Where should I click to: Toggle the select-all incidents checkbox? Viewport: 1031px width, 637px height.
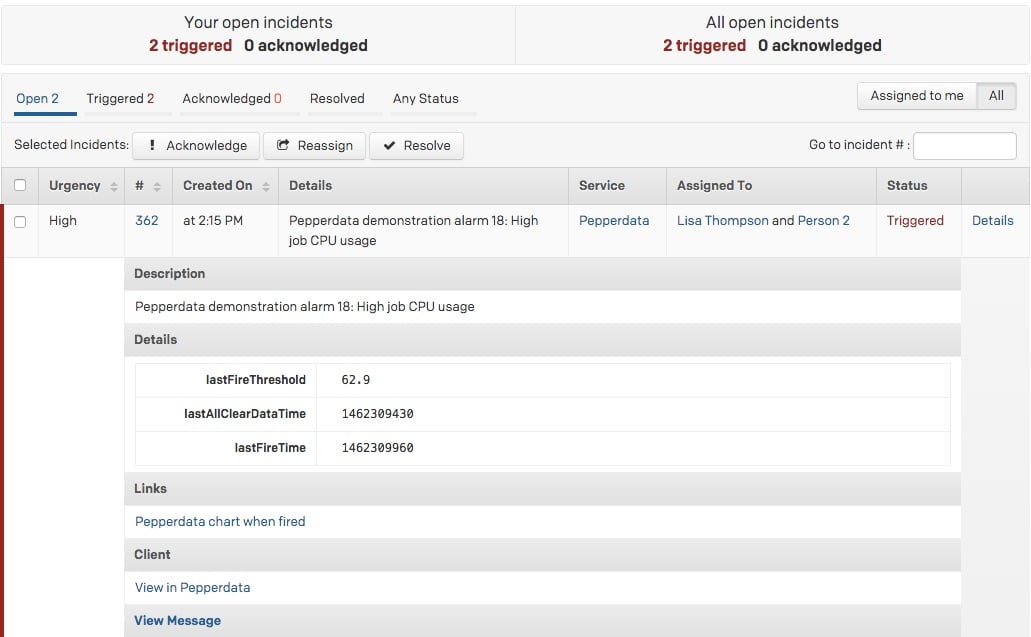[x=20, y=185]
